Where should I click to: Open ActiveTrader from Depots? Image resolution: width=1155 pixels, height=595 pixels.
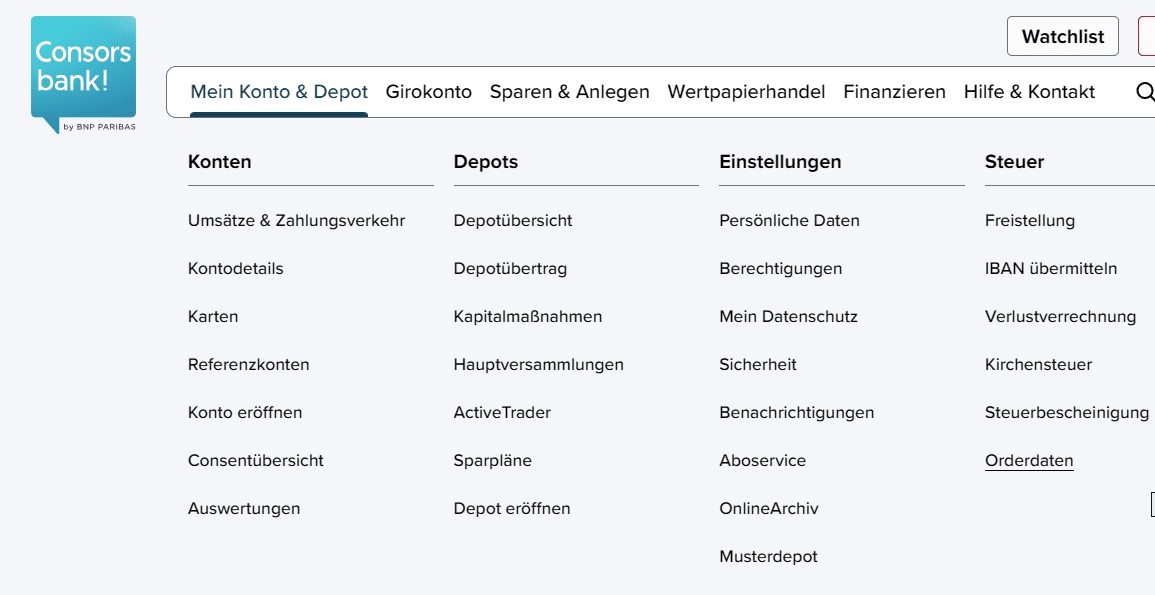(x=502, y=413)
